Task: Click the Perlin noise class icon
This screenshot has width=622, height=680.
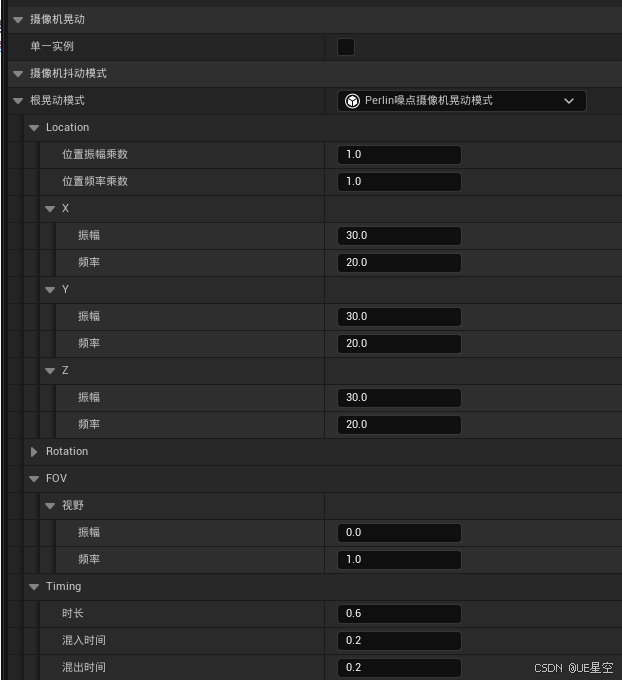Action: [352, 101]
